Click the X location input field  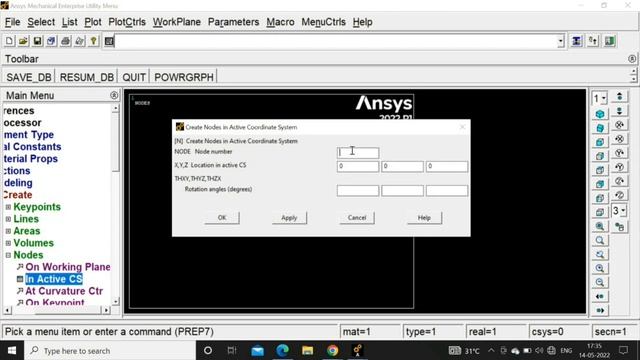358,166
